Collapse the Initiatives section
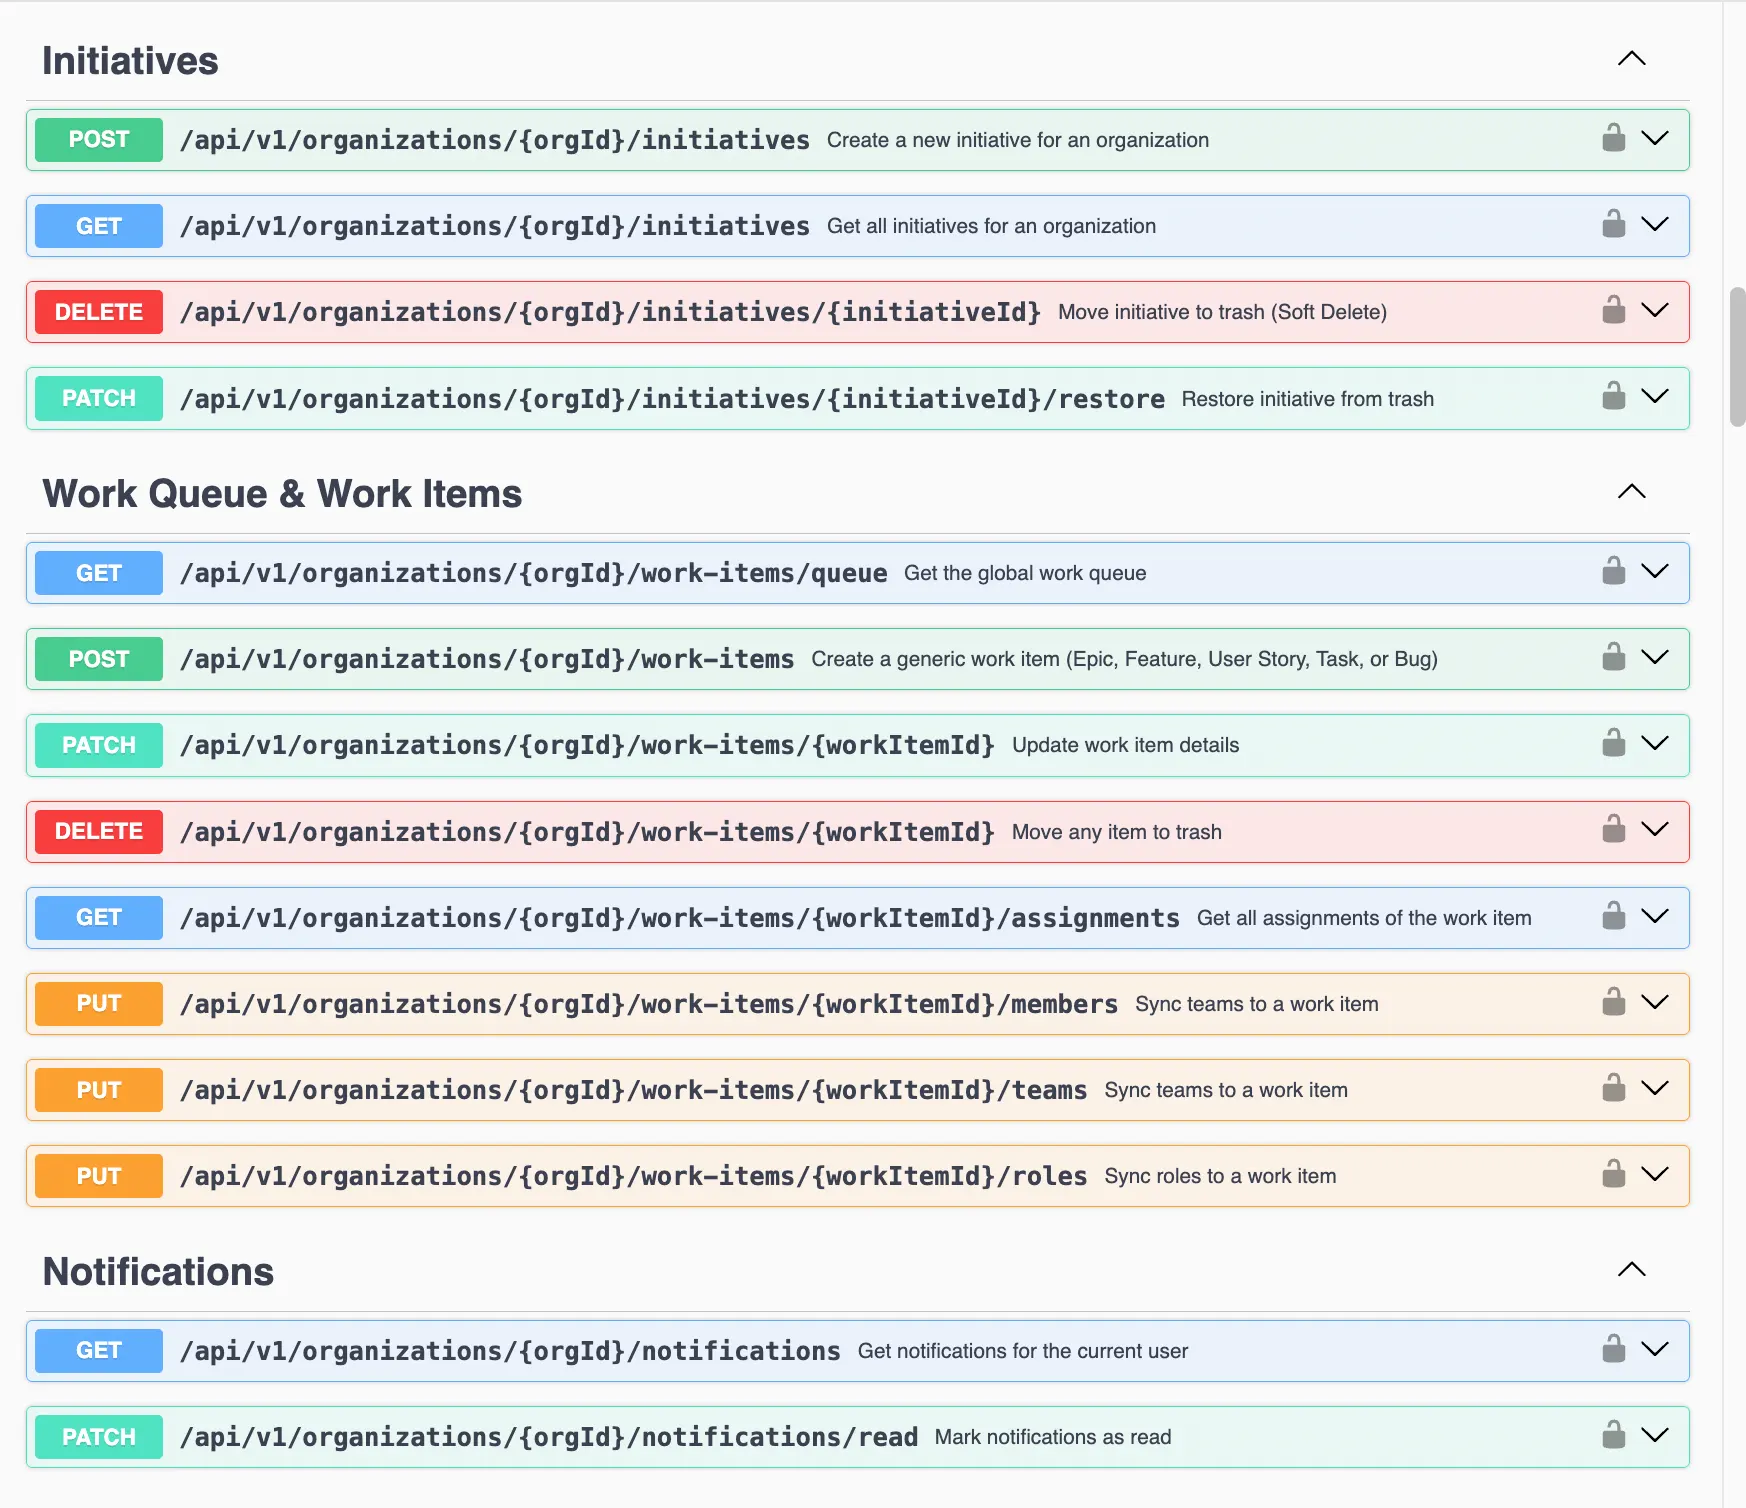Screen dimensions: 1746x1508 click(x=1631, y=59)
